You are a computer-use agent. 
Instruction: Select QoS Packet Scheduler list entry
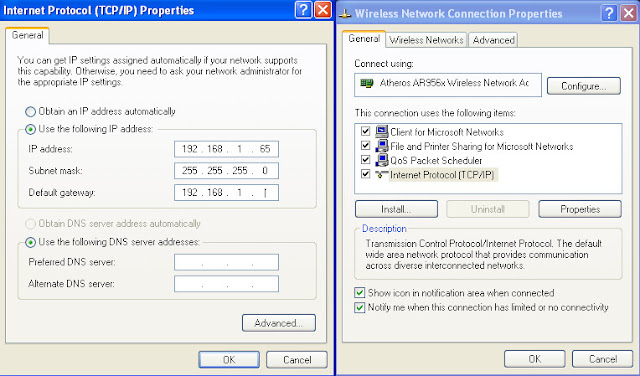436,160
